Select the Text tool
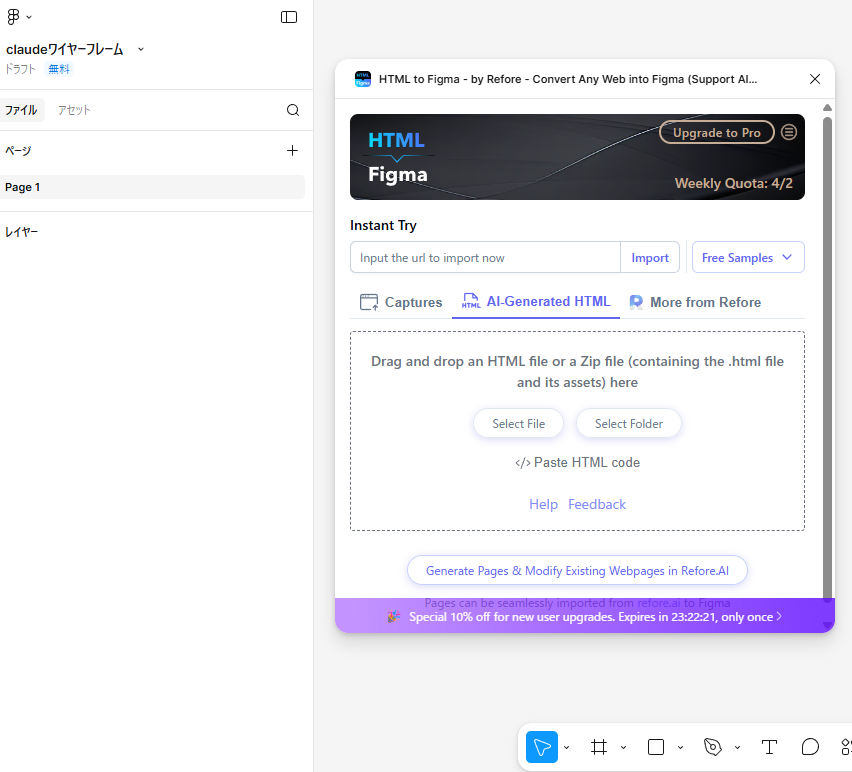 click(769, 747)
